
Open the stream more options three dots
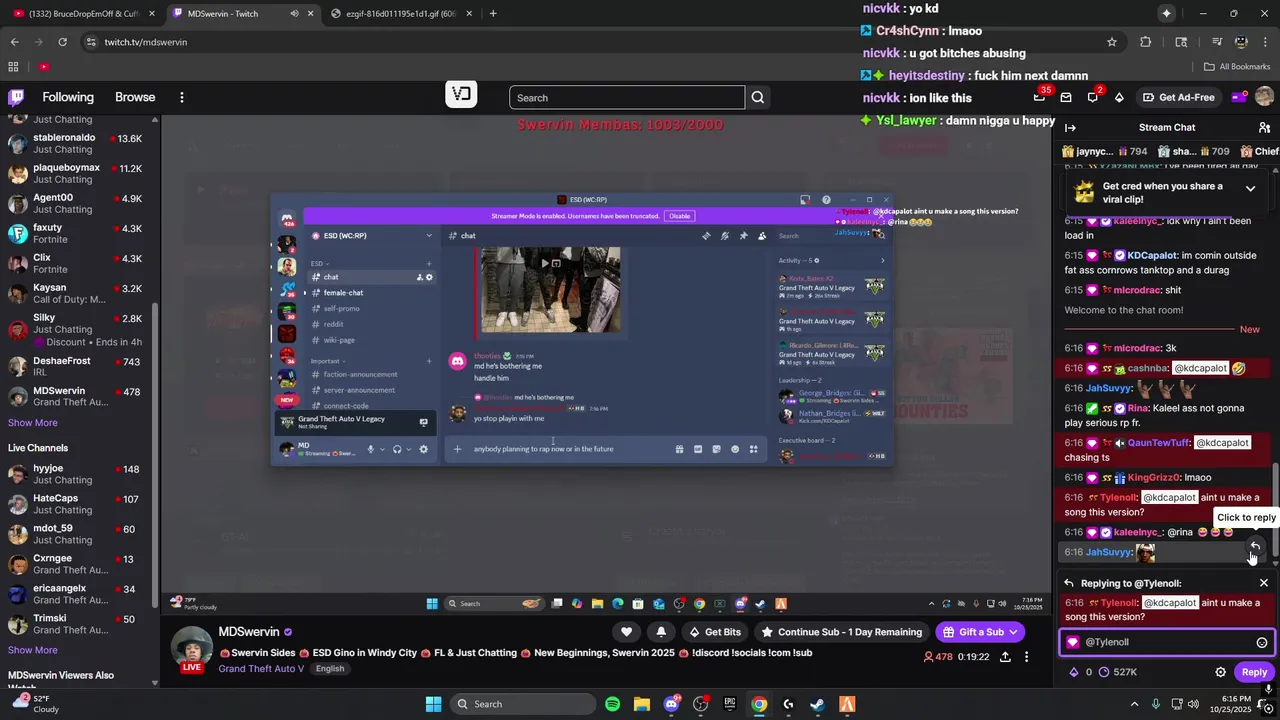pyautogui.click(x=1026, y=657)
